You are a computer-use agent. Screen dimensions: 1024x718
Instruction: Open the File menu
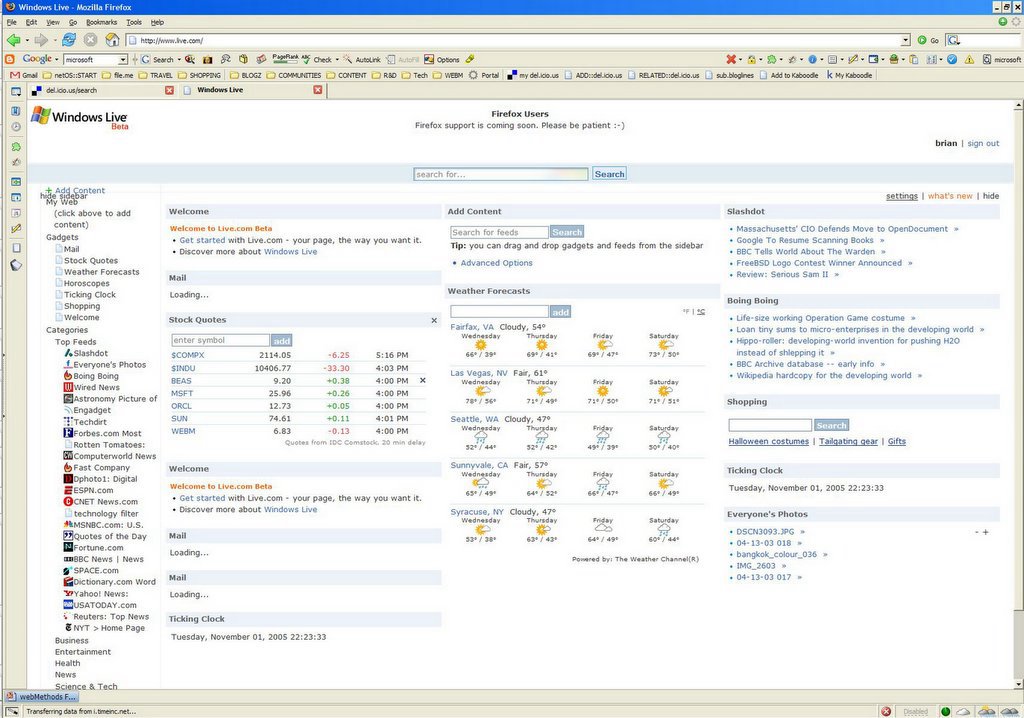(x=12, y=22)
